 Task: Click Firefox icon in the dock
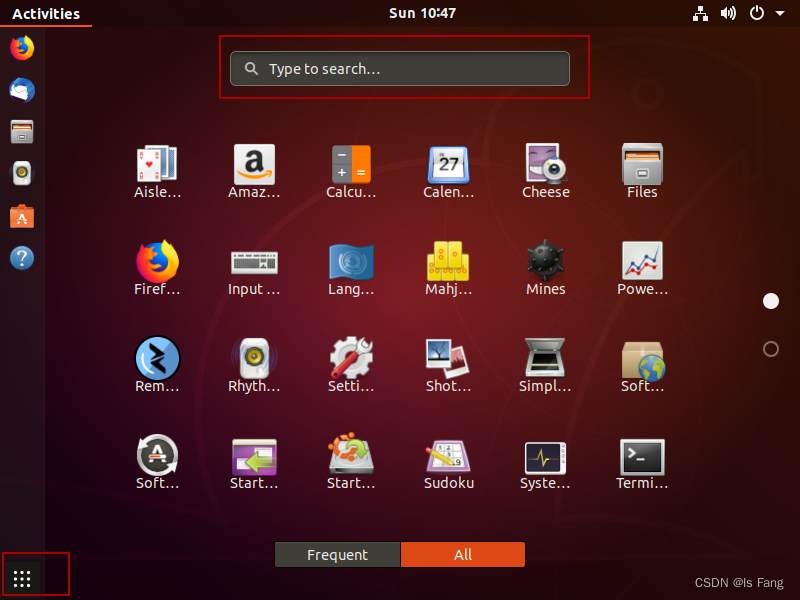click(x=22, y=48)
